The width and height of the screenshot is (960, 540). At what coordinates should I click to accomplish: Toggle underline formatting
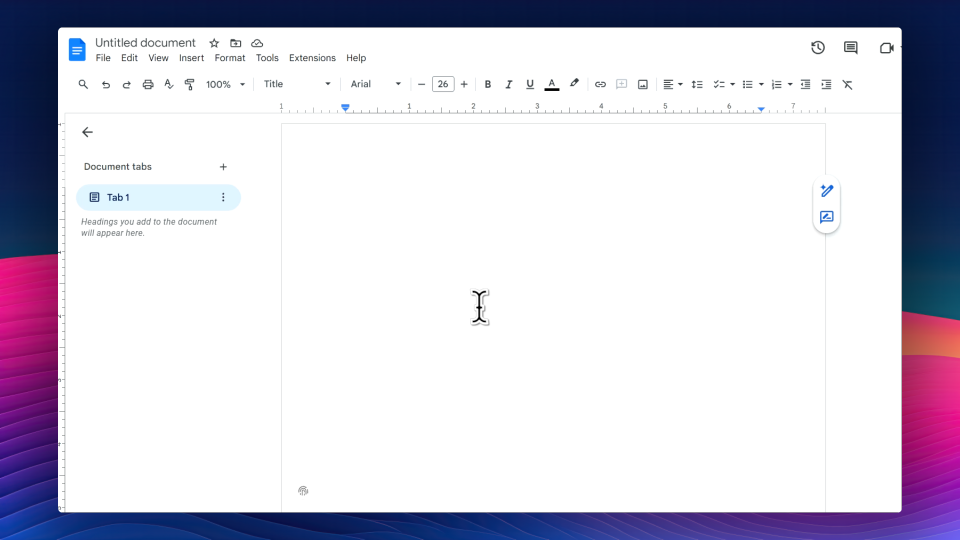point(530,84)
